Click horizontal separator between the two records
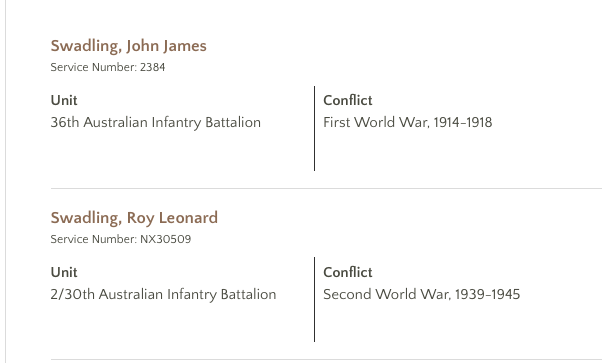This screenshot has height=363, width=602. [x=326, y=189]
